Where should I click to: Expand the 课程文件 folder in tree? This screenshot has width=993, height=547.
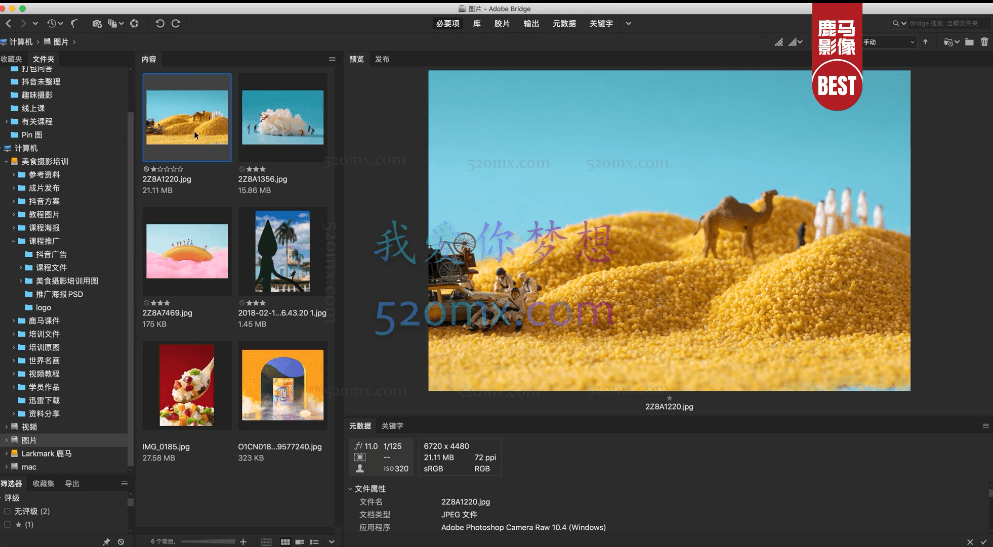click(23, 268)
